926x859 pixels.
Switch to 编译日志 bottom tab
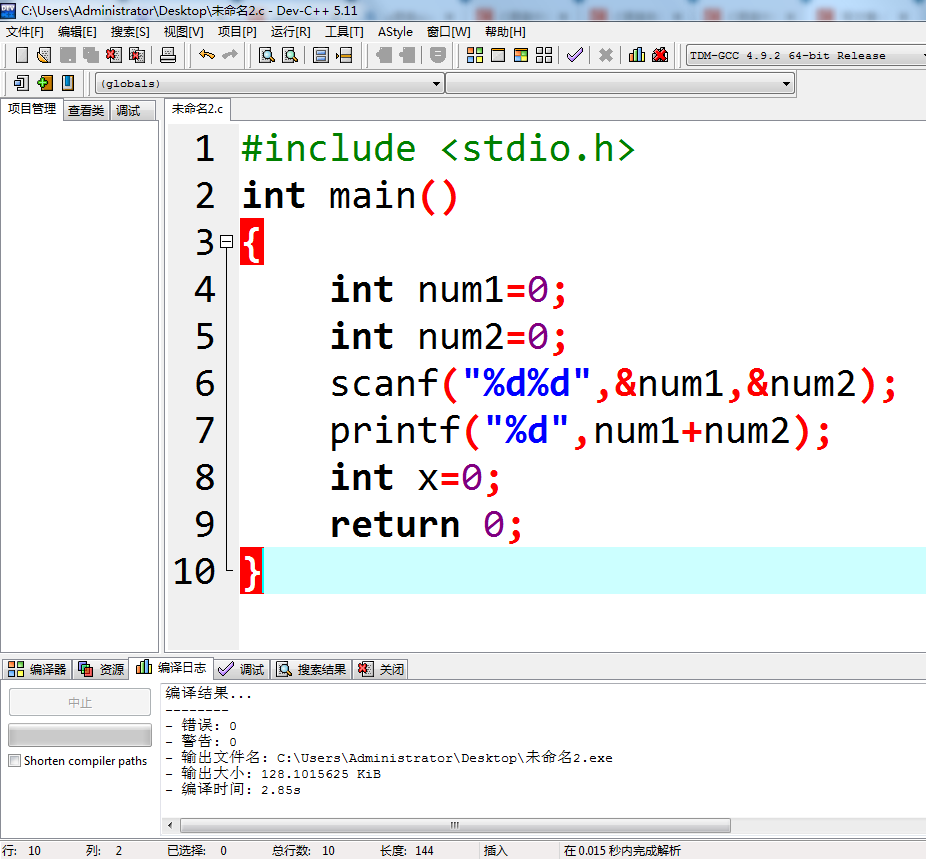point(171,668)
